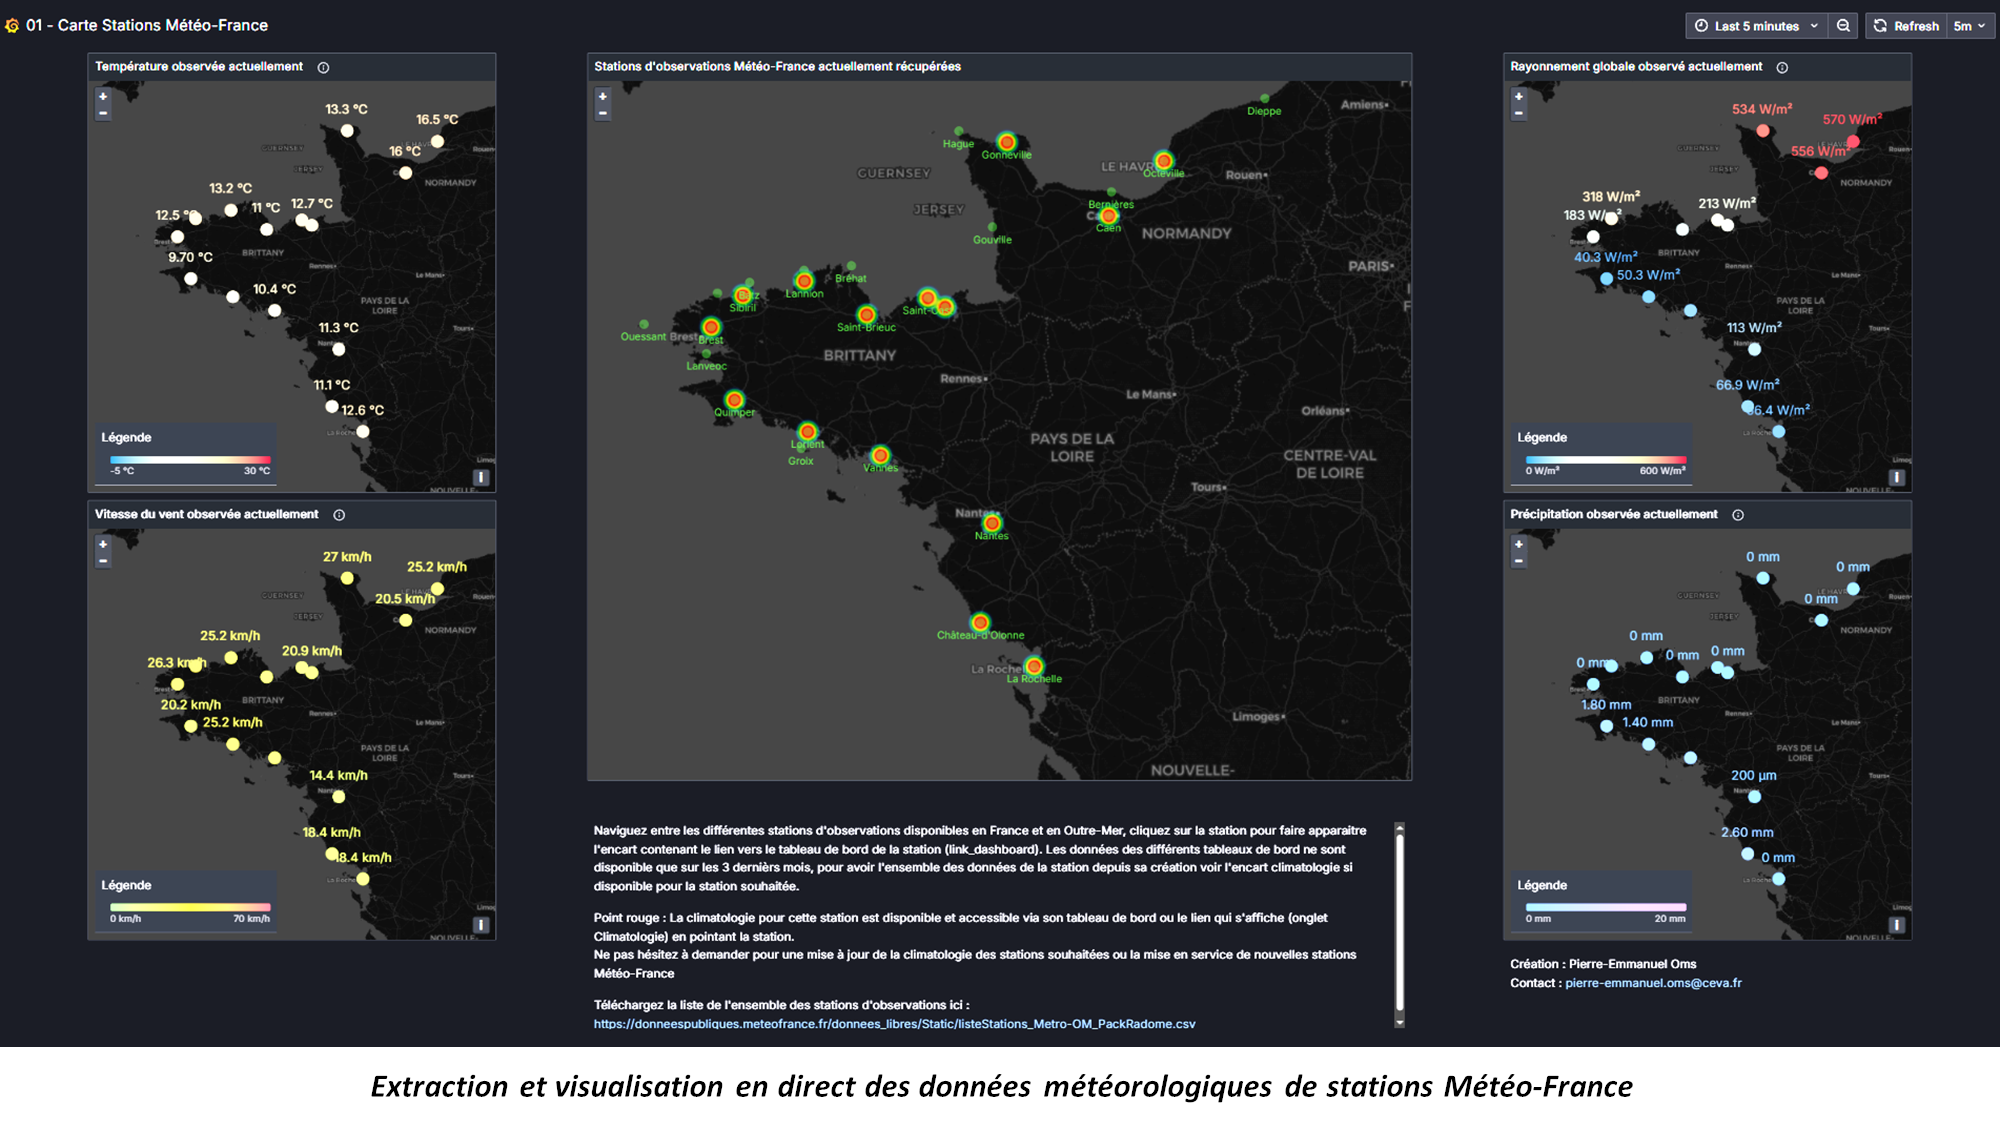Zoom out on the Précipitation map
The width and height of the screenshot is (2000, 1126).
click(x=1519, y=561)
